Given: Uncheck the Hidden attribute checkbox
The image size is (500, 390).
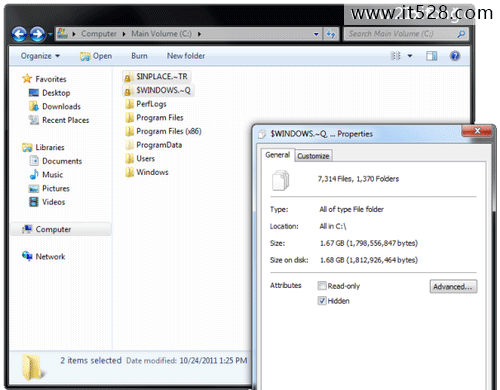Looking at the screenshot, I should [322, 301].
